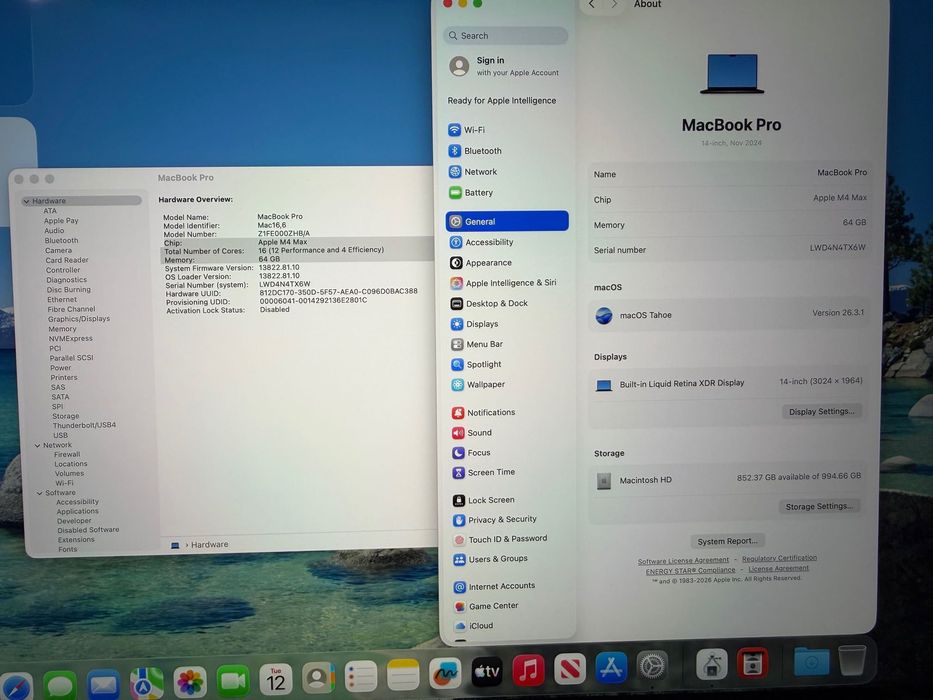Open System Information icon in the Dock
This screenshot has height=700, width=933.
pyautogui.click(x=712, y=664)
